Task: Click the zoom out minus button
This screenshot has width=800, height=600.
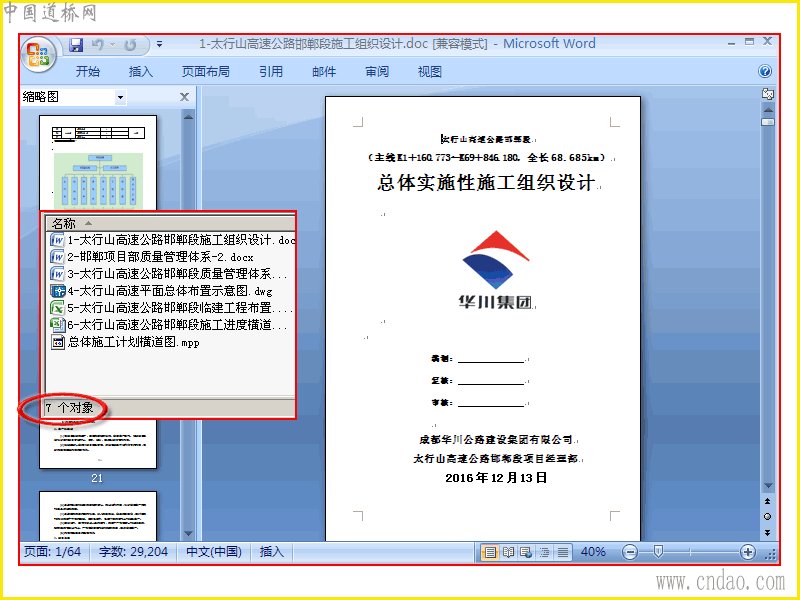Action: 630,553
